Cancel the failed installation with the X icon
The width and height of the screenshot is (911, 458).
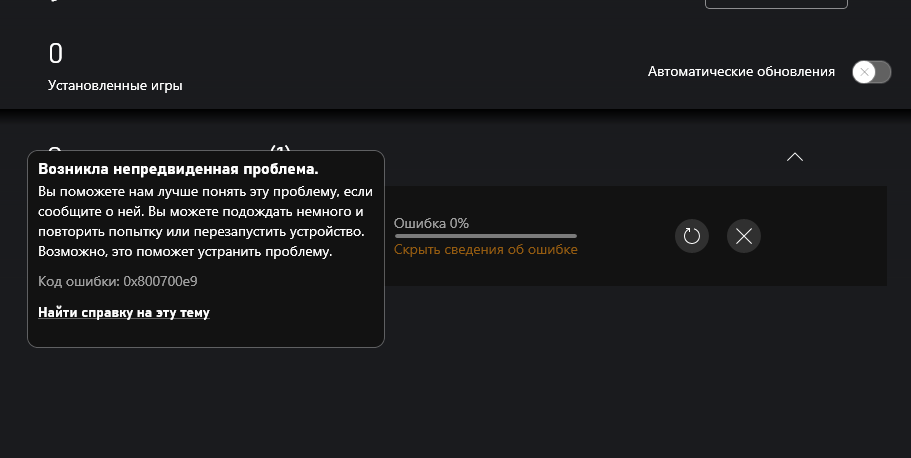click(x=744, y=236)
